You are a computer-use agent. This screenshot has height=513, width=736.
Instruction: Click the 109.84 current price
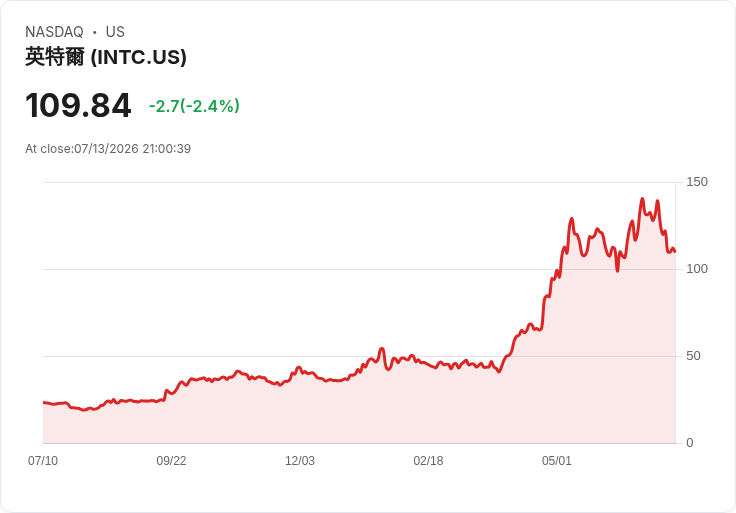[x=78, y=105]
